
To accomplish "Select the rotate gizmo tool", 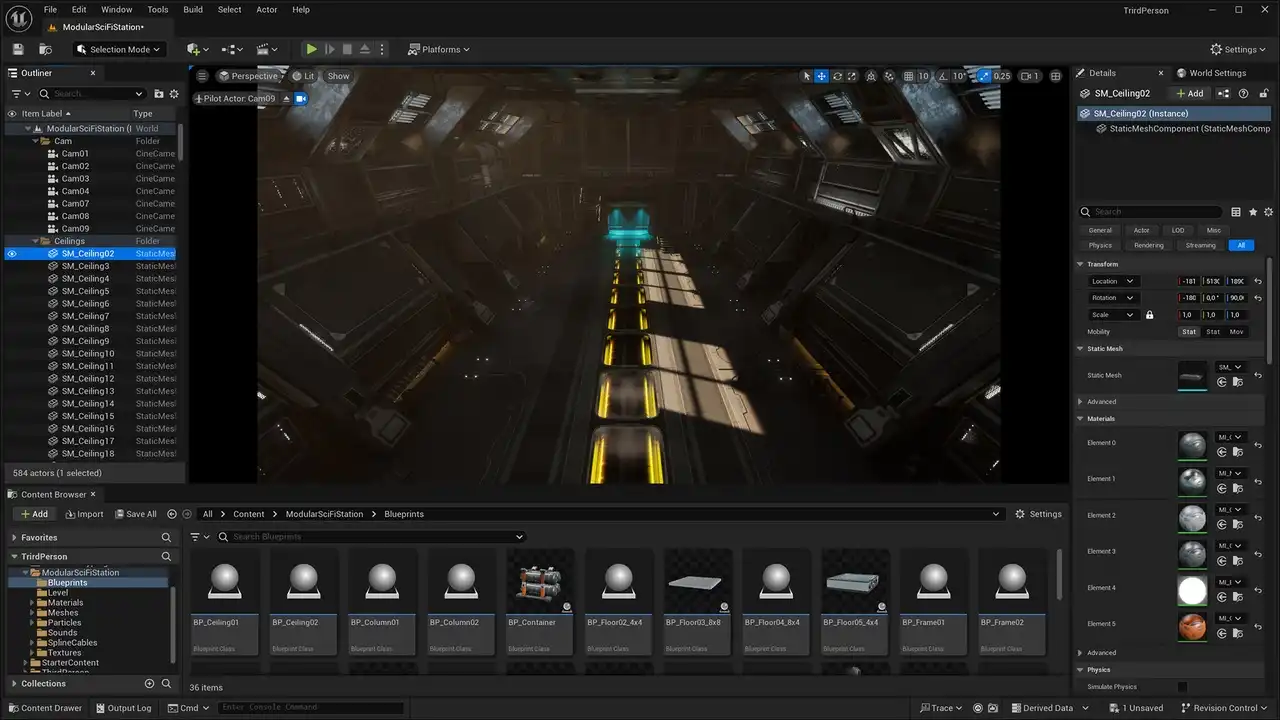I will pos(838,76).
